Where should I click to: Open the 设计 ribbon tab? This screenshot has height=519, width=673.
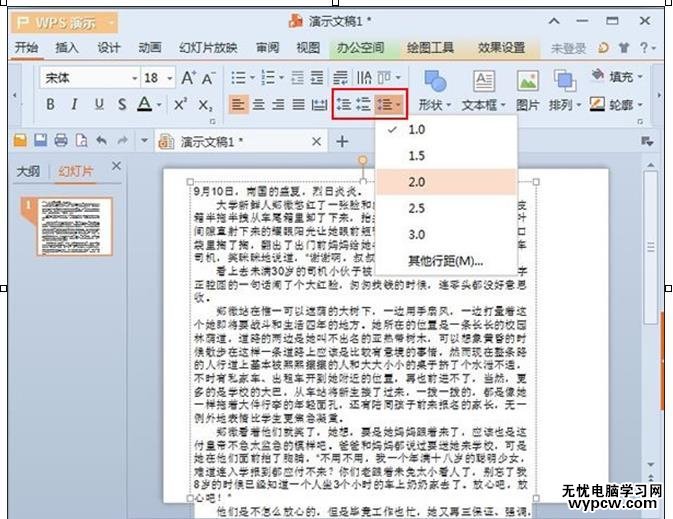pos(109,48)
